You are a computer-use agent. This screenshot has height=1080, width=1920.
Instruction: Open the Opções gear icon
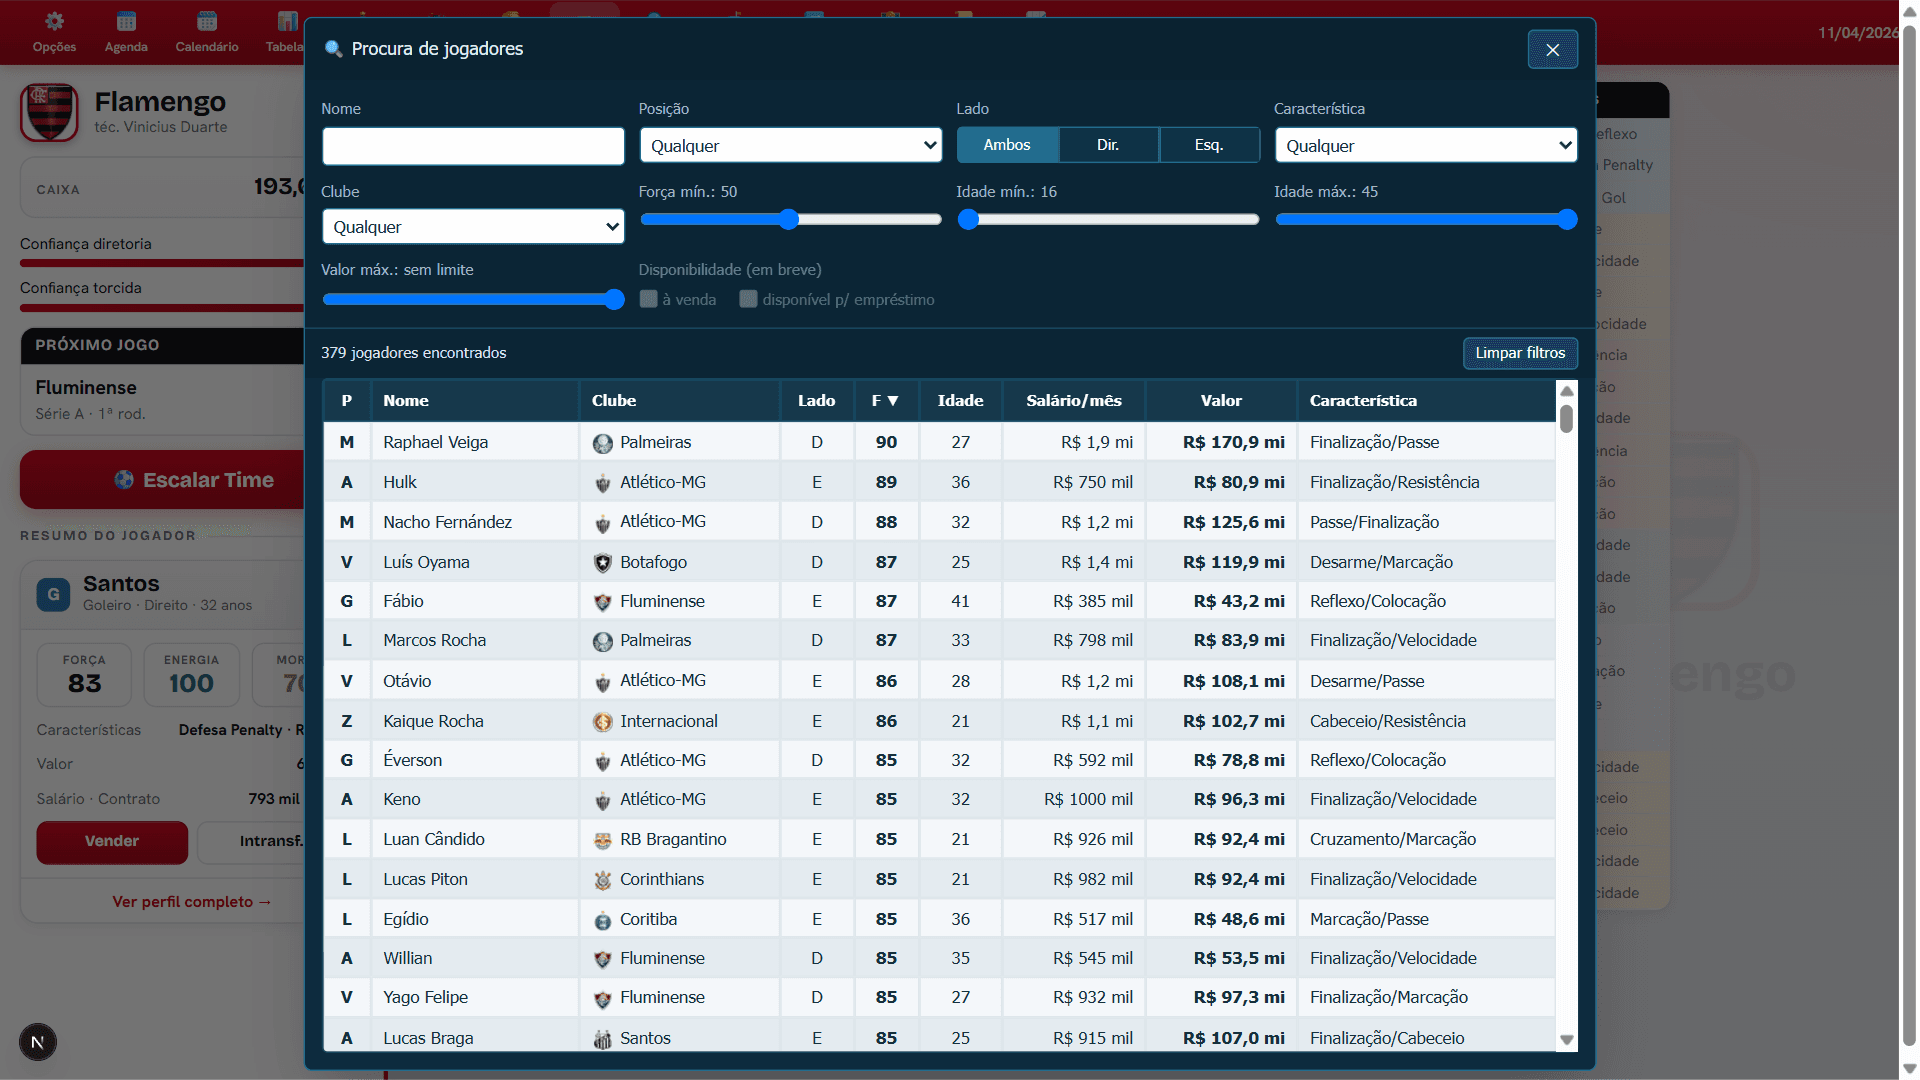tap(54, 21)
